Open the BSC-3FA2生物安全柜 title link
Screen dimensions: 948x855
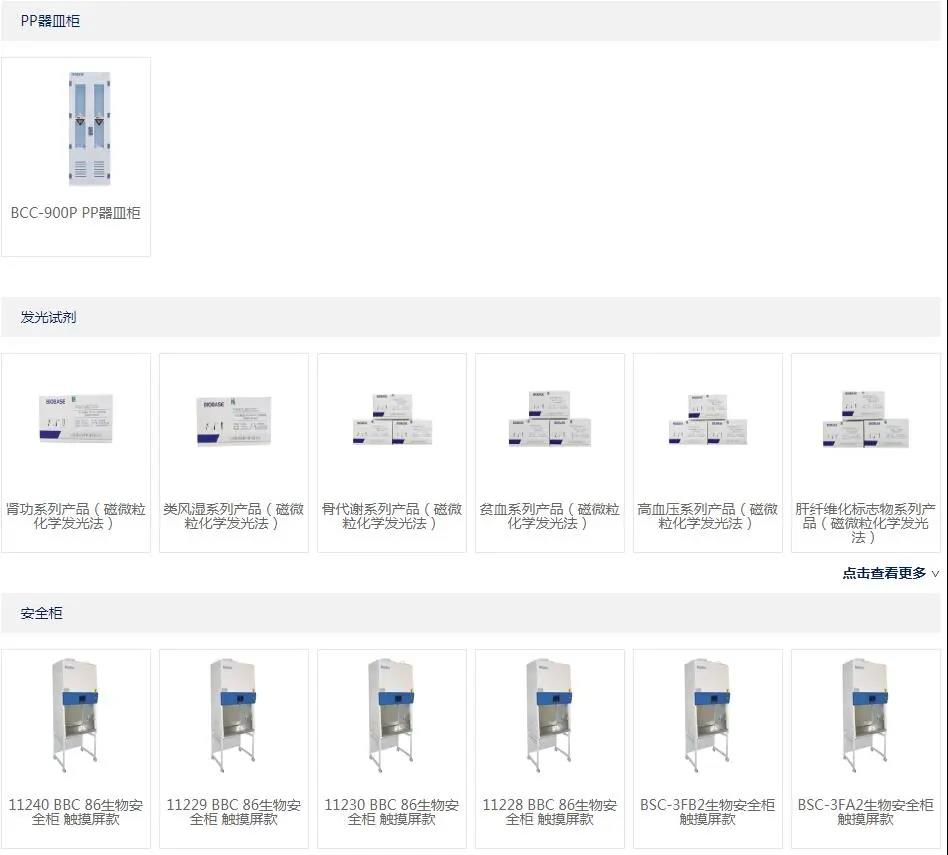point(865,812)
